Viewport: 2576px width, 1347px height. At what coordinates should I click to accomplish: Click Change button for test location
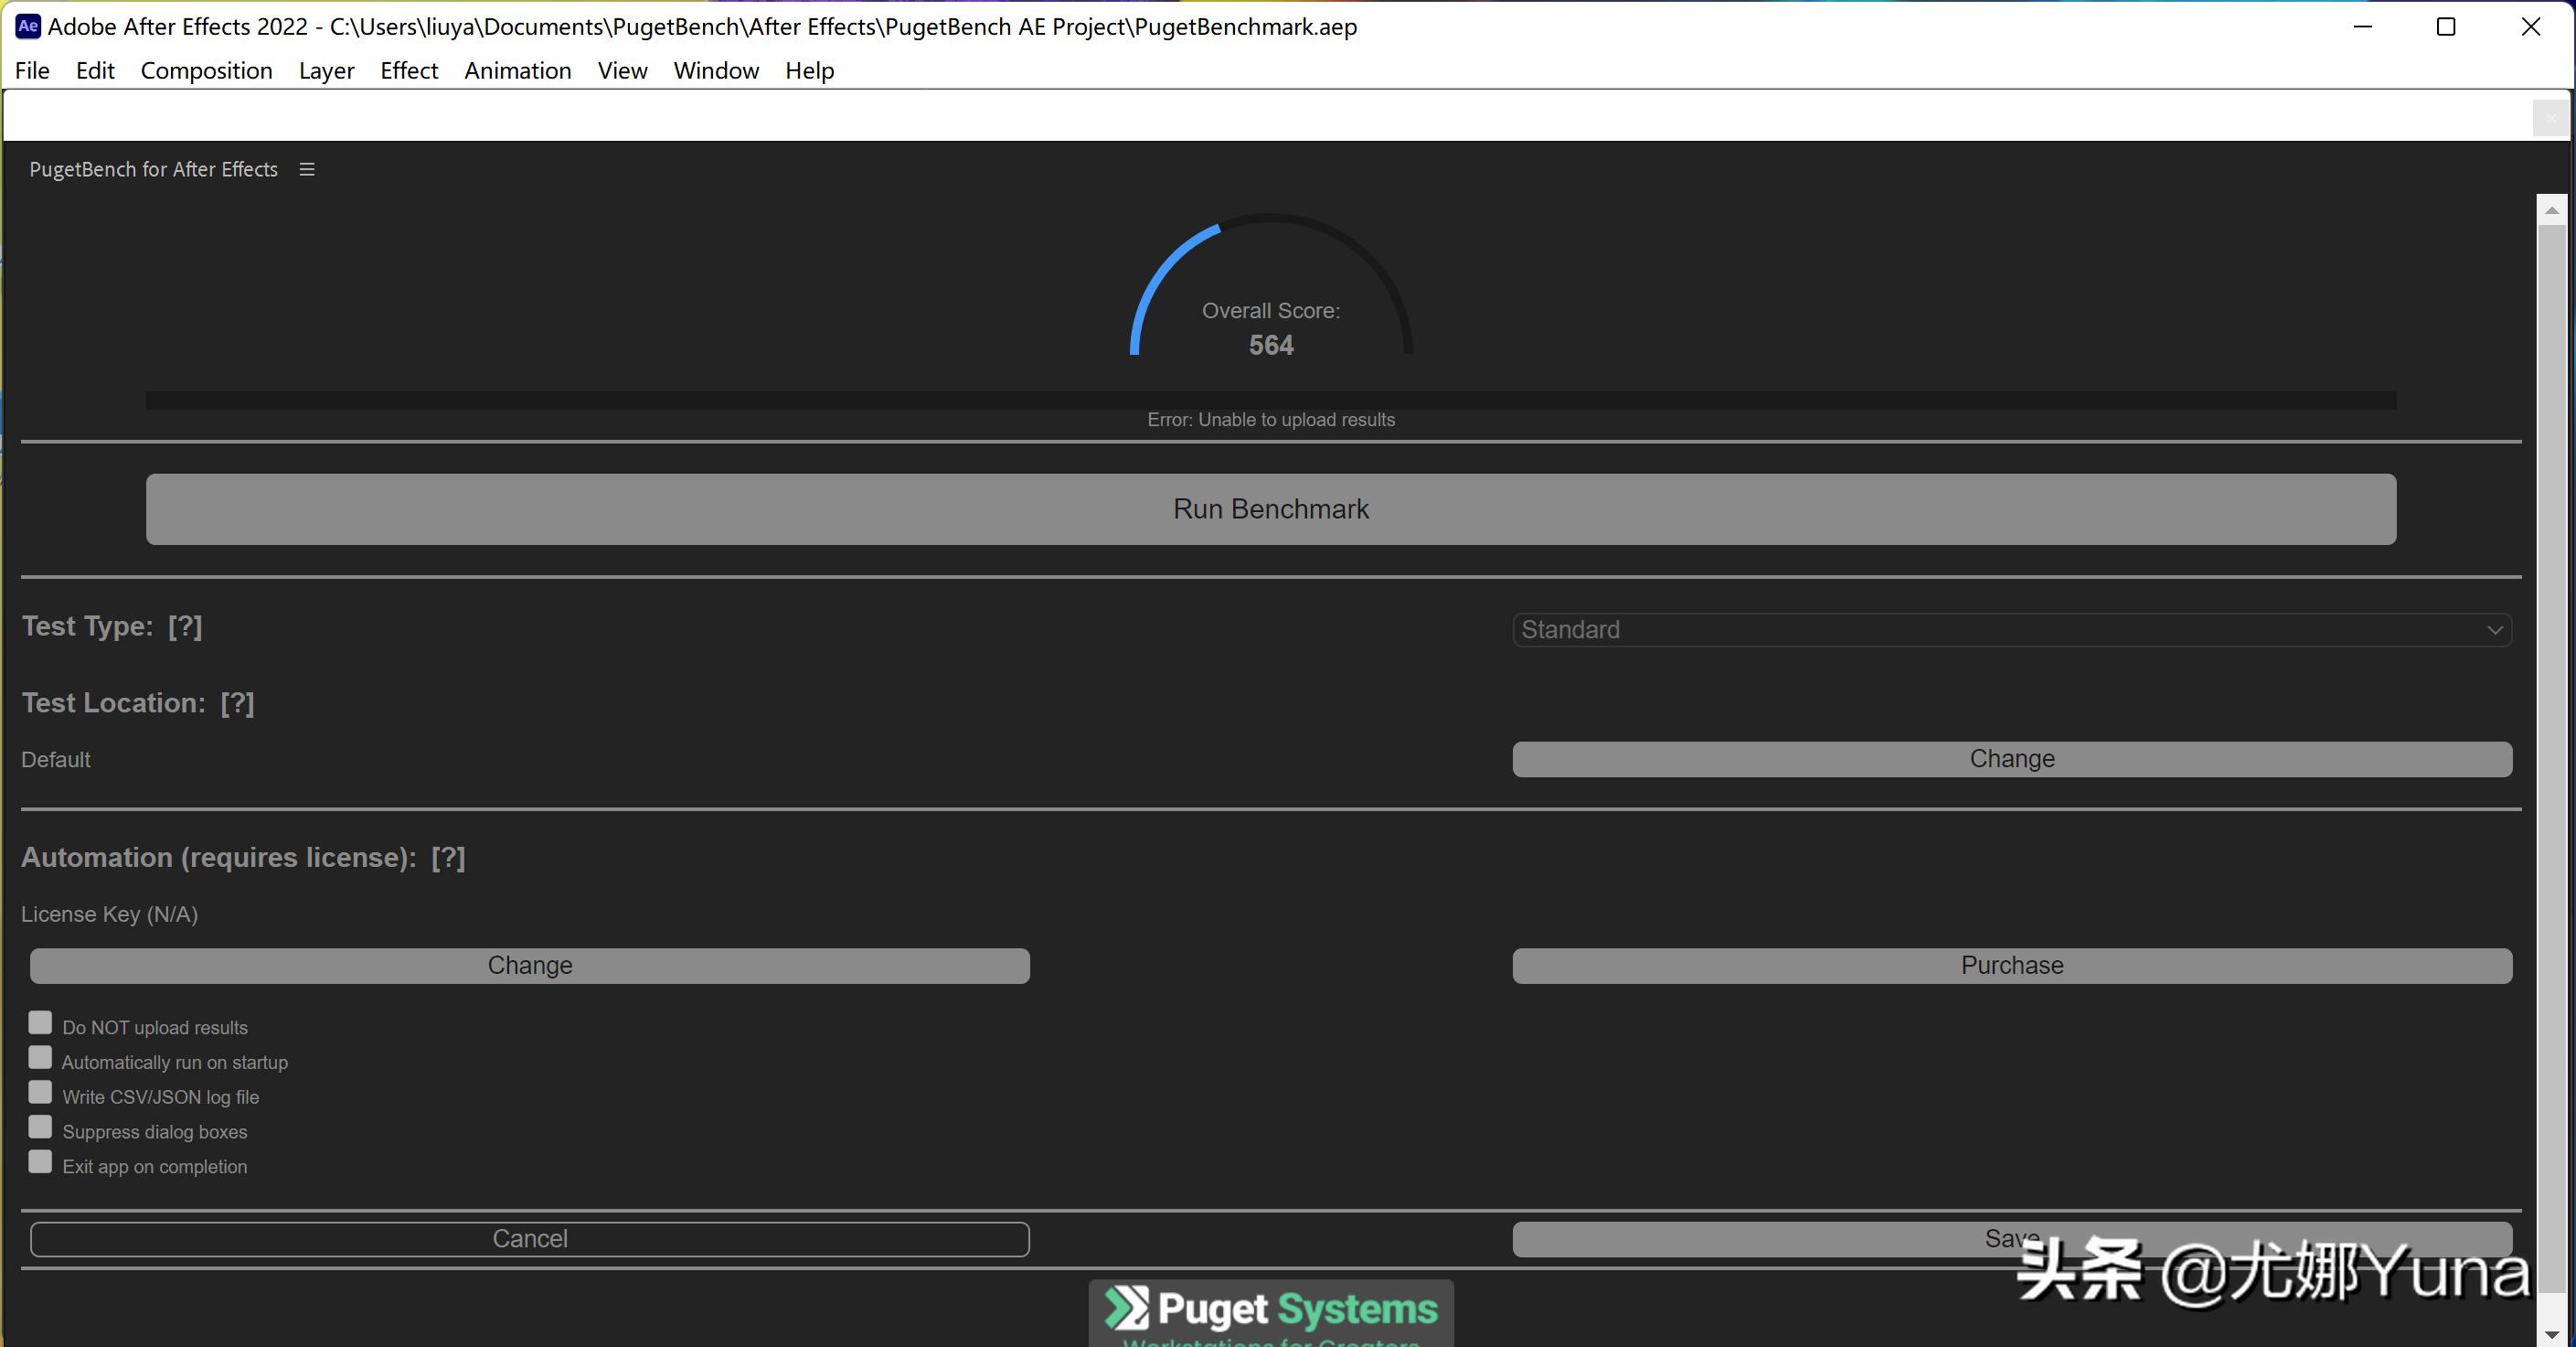(2011, 759)
